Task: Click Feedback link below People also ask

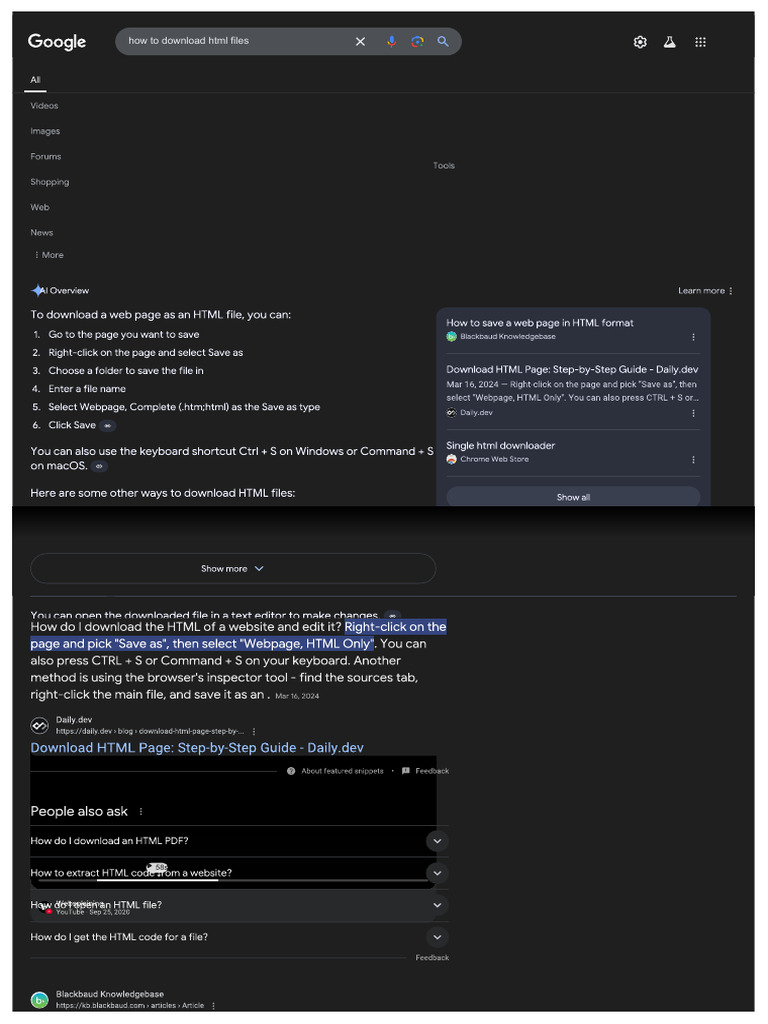Action: [x=432, y=958]
